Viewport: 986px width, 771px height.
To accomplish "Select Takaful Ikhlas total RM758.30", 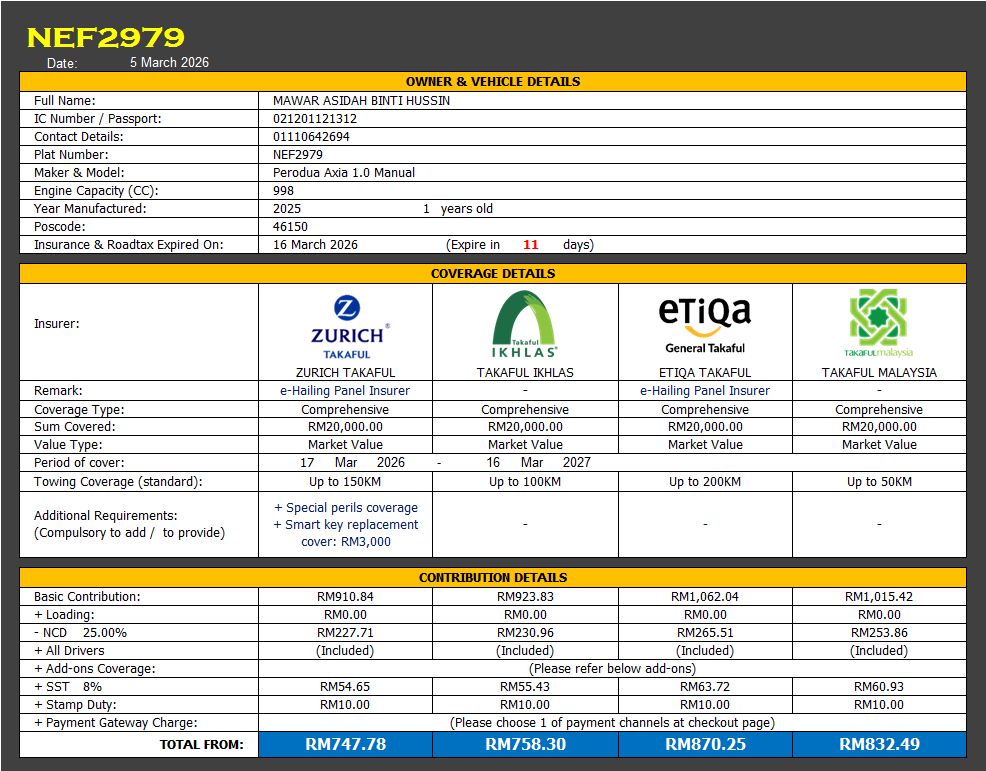I will tap(525, 744).
